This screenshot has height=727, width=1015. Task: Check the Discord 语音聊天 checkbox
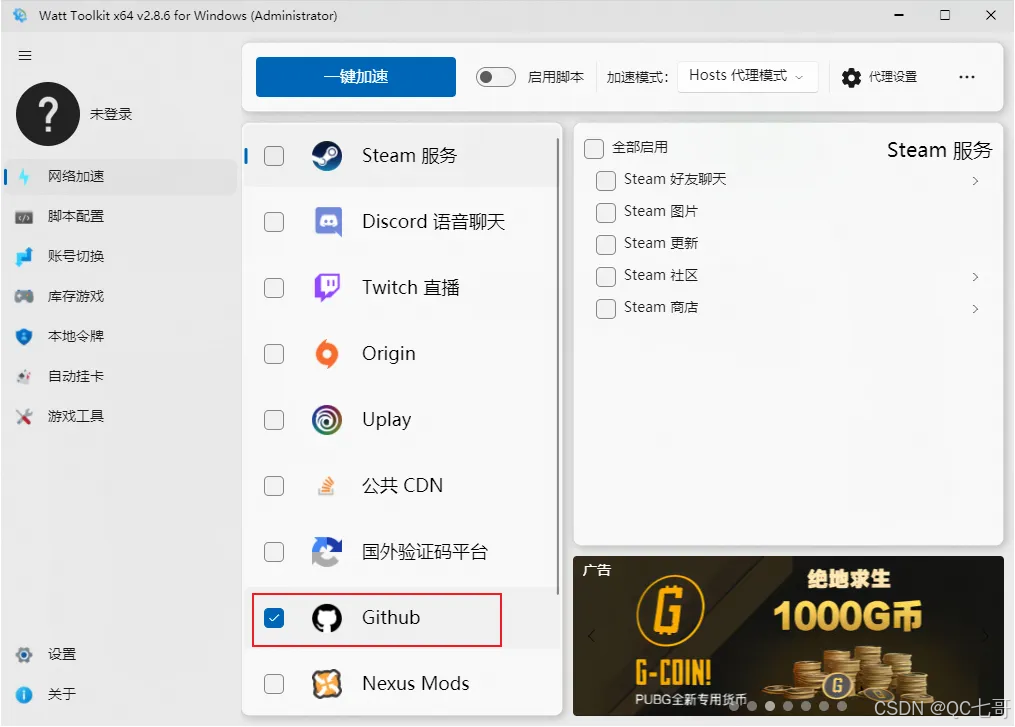tap(274, 222)
